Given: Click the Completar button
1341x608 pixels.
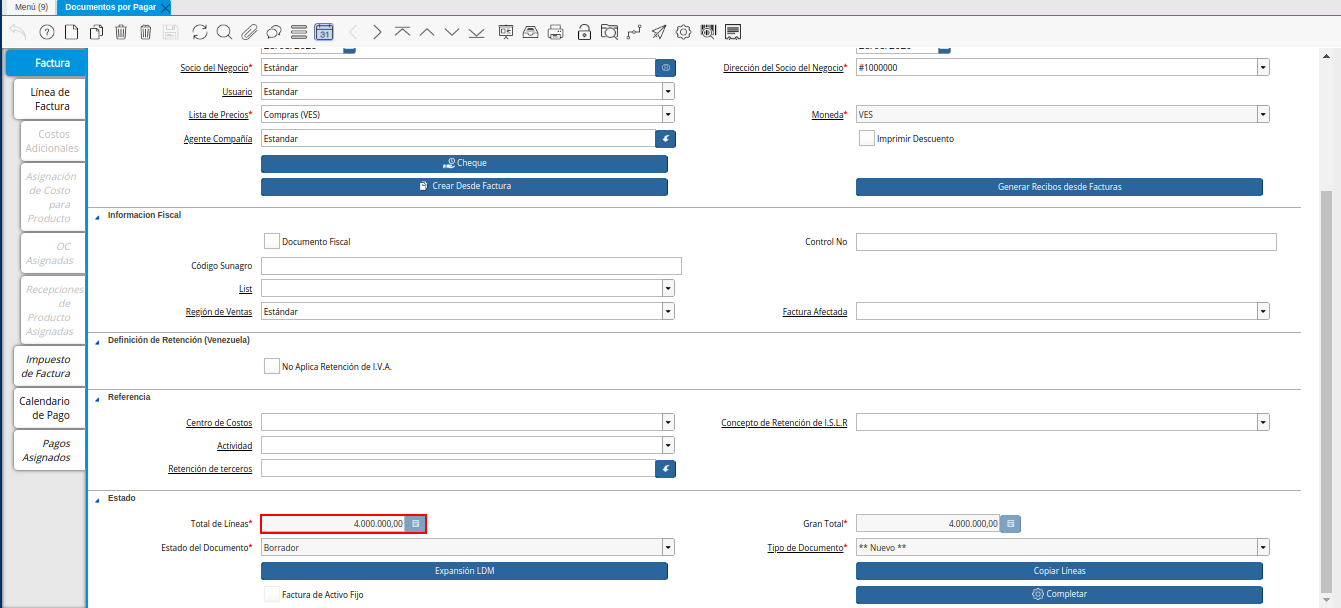Looking at the screenshot, I should point(1059,594).
